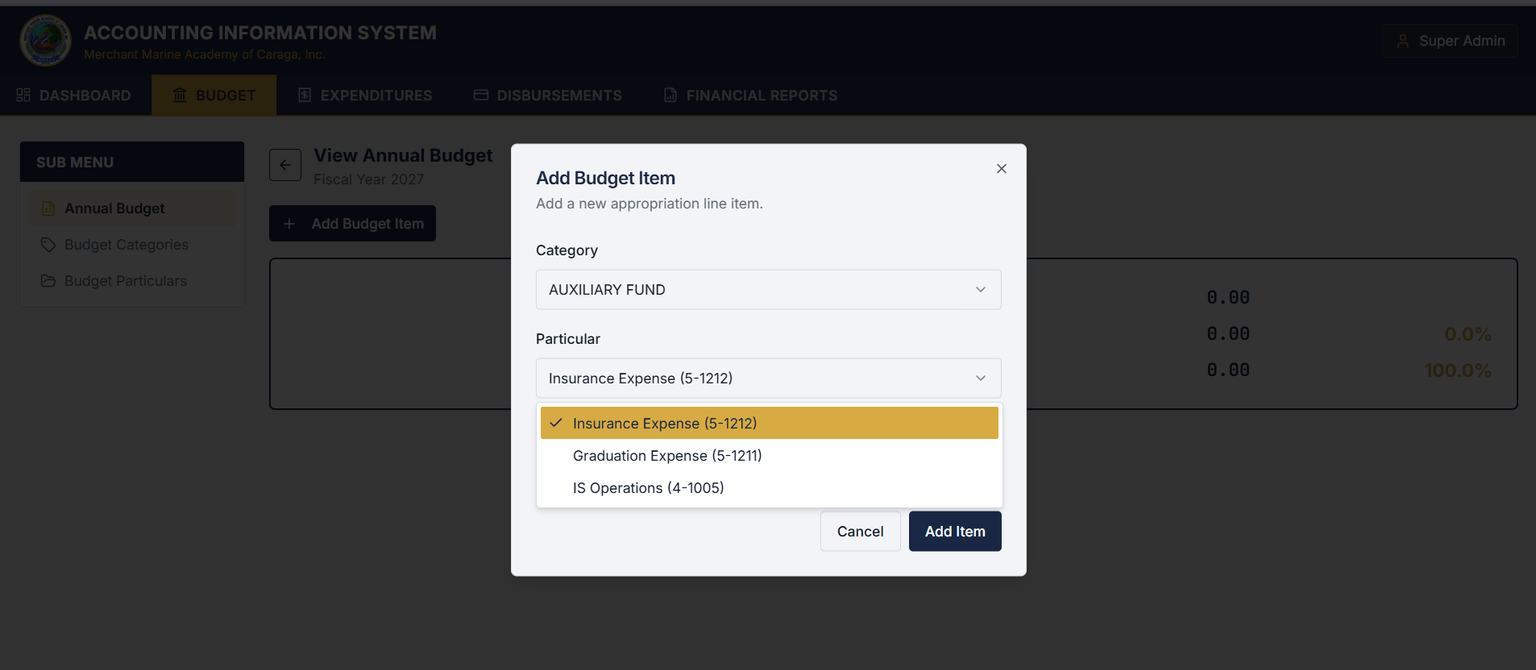Click the Dashboard grid icon

tap(24, 95)
